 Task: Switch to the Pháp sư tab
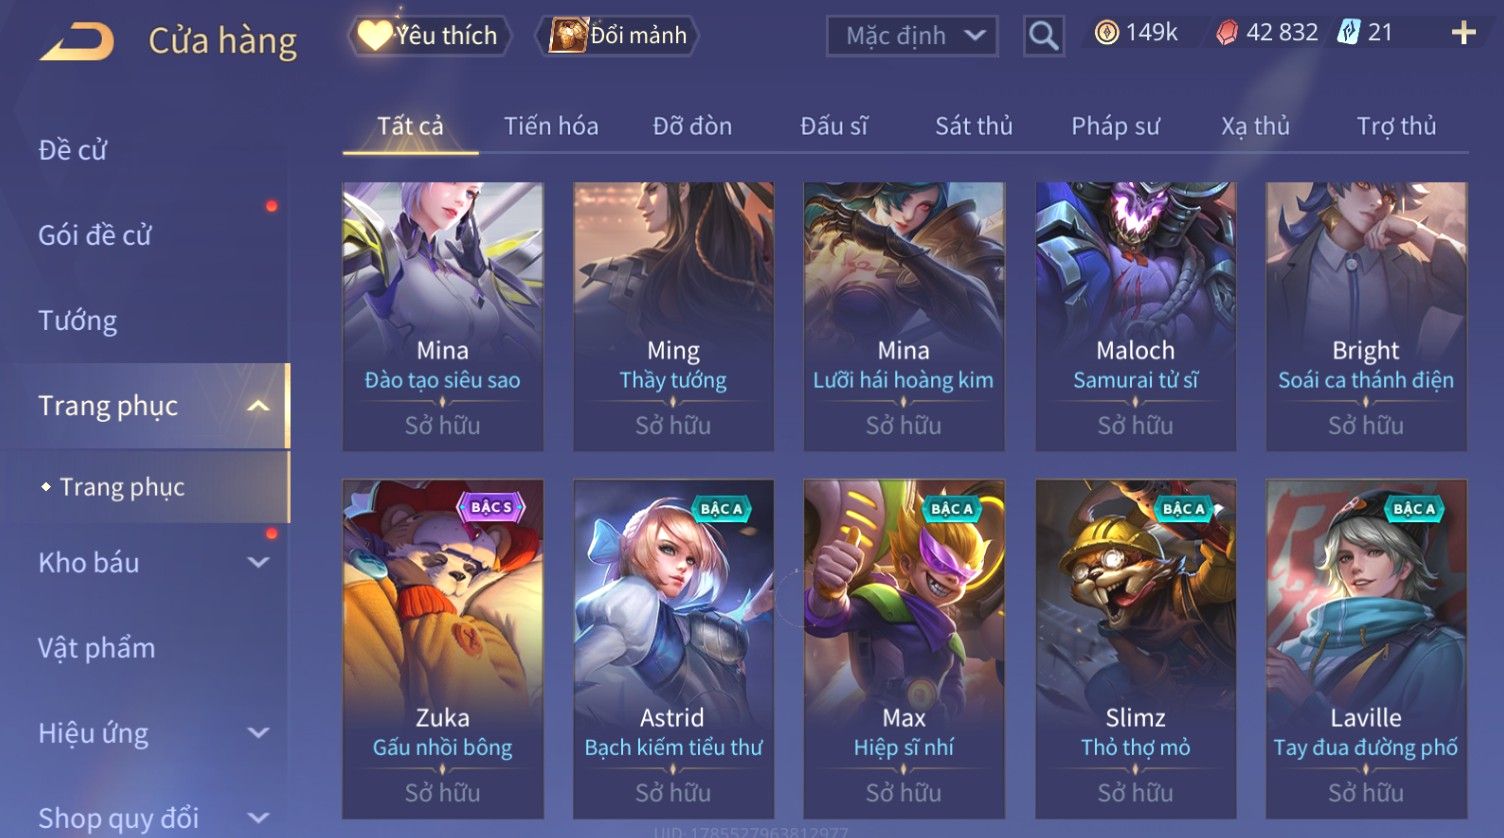coord(1115,126)
